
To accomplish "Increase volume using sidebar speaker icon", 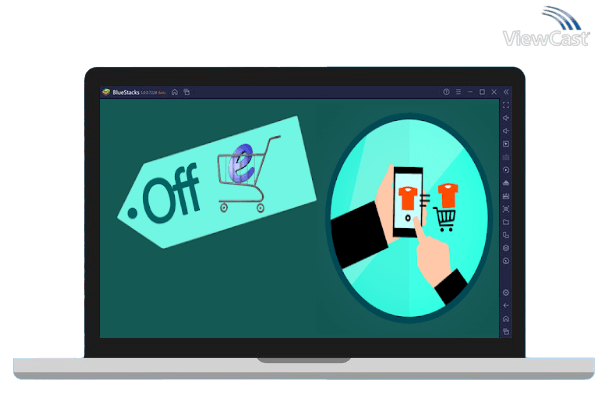I will (506, 118).
